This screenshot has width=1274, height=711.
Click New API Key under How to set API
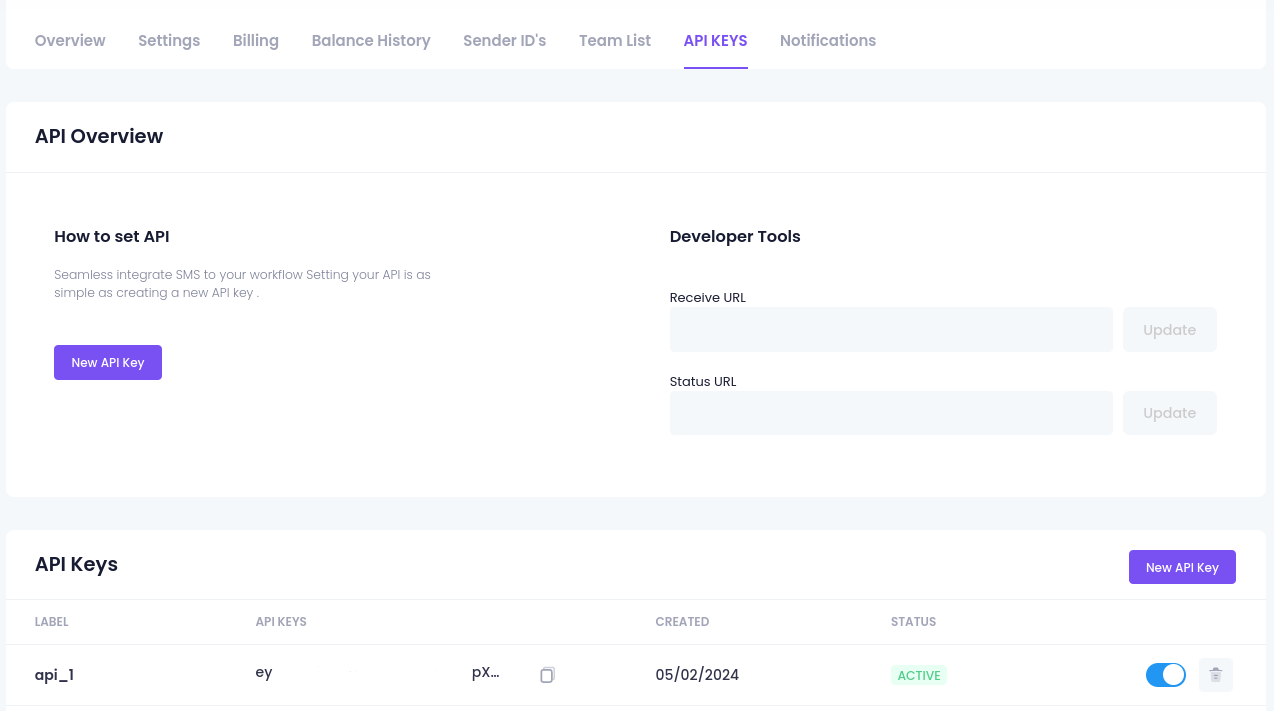pyautogui.click(x=108, y=363)
